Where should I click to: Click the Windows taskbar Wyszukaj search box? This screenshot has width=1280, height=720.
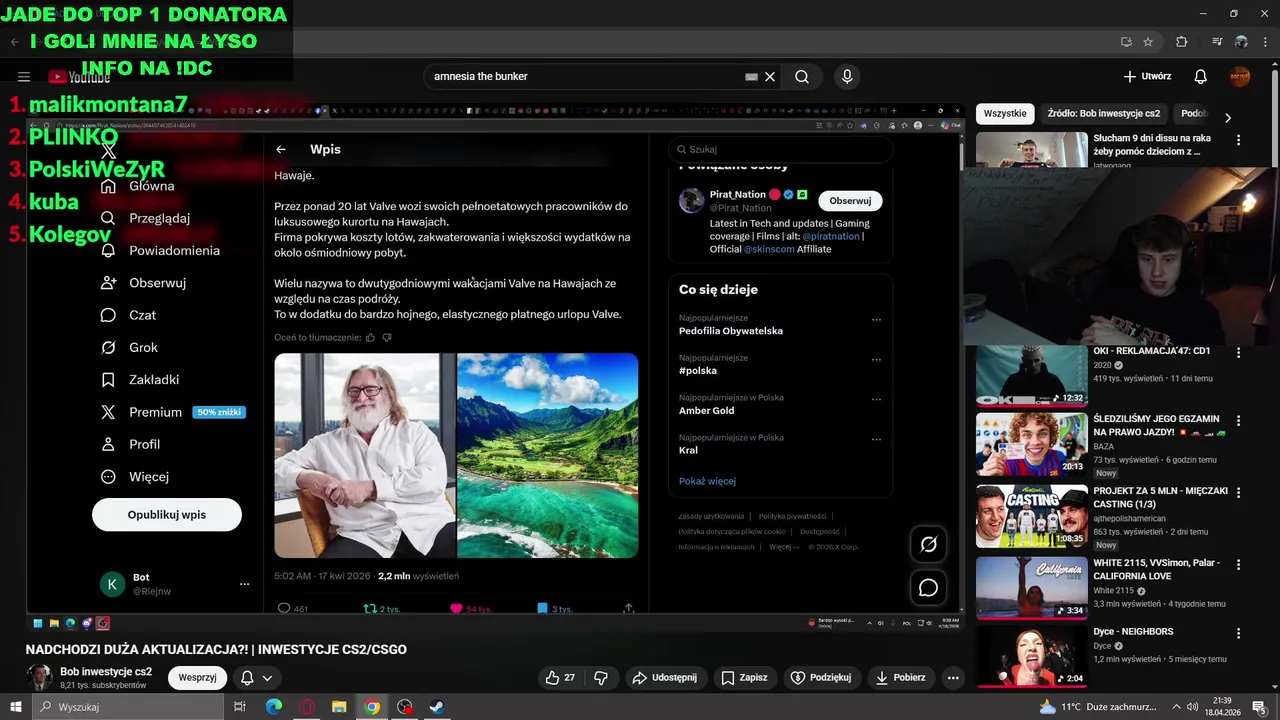click(130, 707)
